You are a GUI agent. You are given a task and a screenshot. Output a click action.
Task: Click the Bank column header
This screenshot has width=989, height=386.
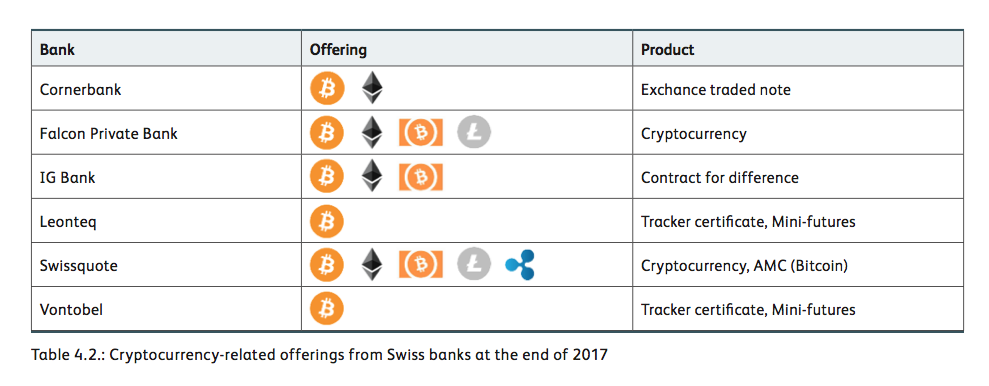pos(57,49)
